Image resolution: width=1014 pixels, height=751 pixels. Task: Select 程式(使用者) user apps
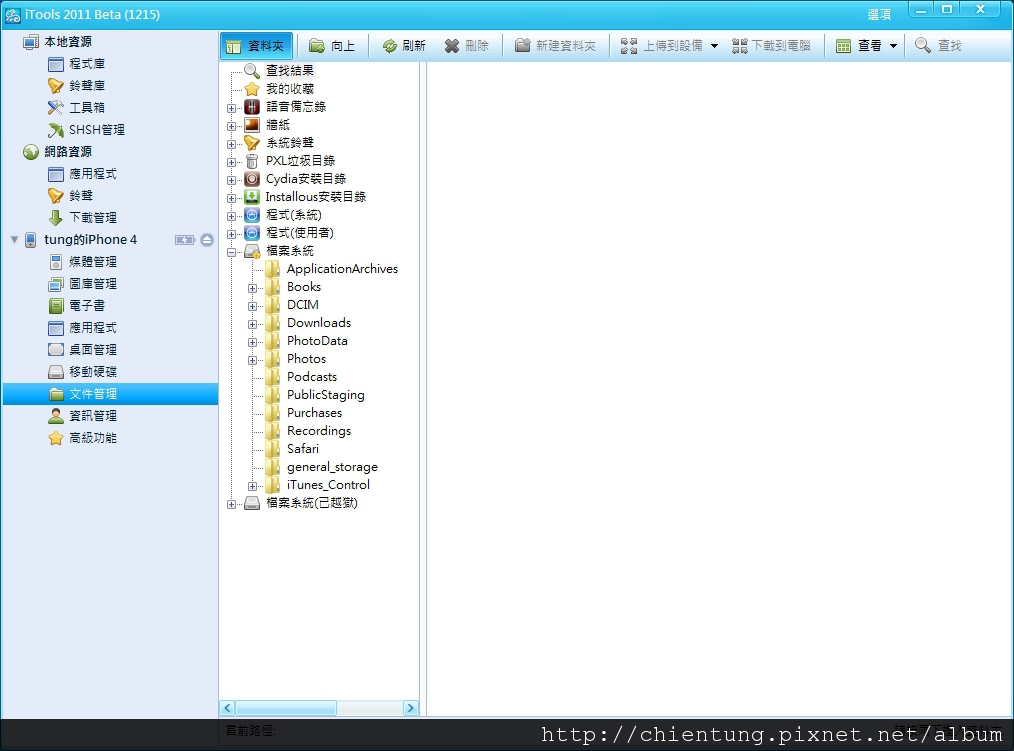coord(300,233)
